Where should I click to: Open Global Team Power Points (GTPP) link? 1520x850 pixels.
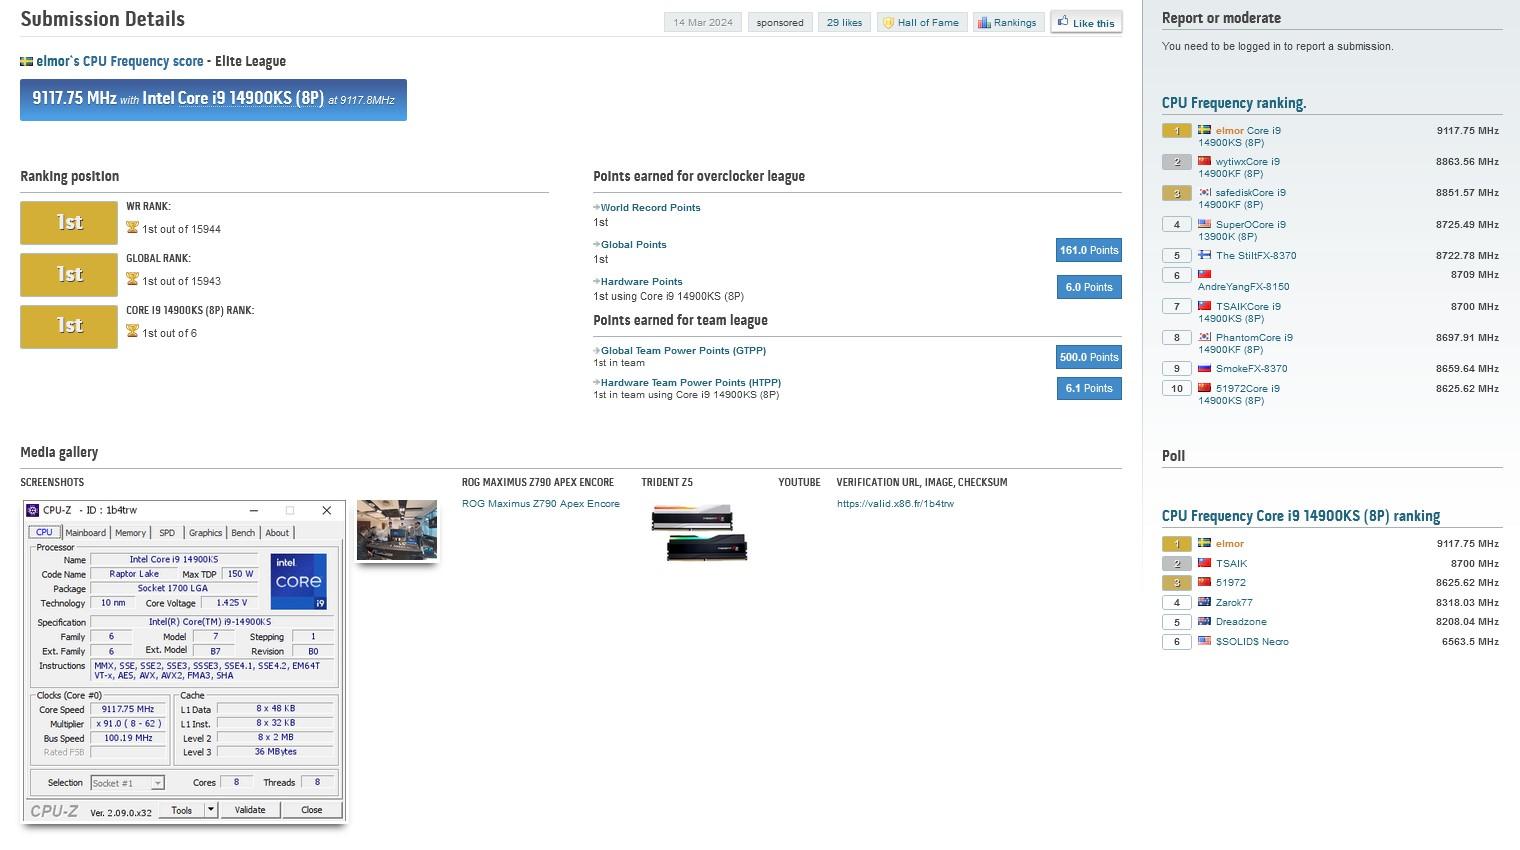pyautogui.click(x=684, y=351)
